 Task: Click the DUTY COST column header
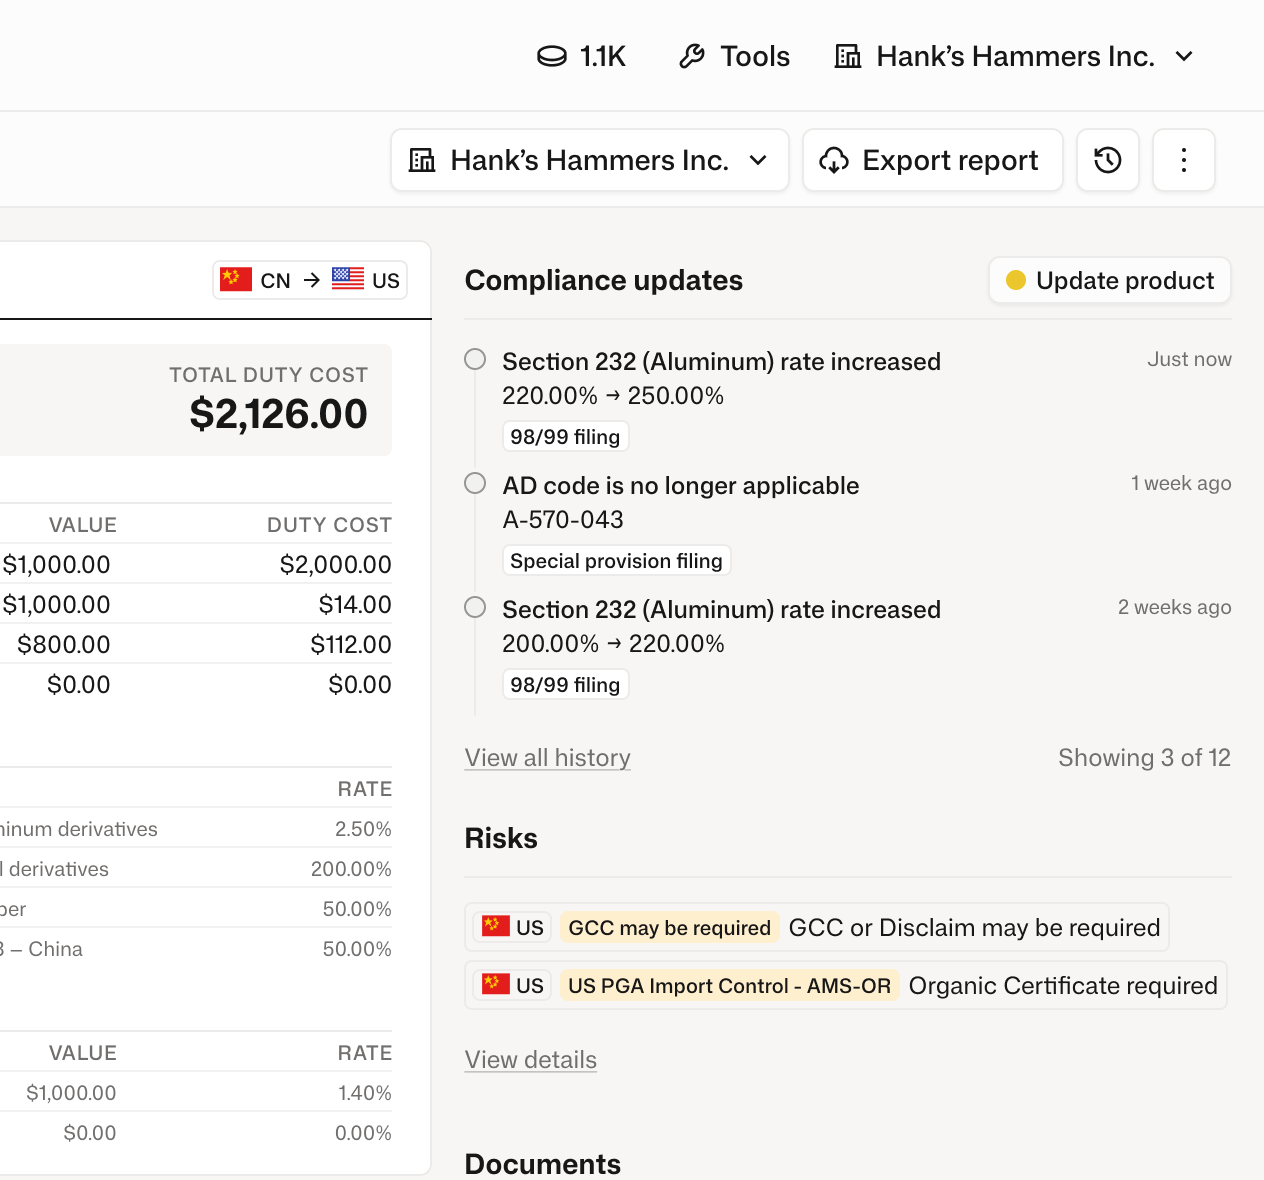329,525
